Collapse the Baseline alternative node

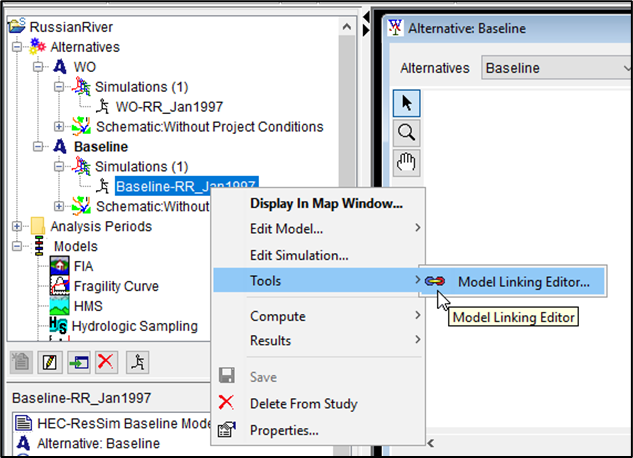coord(38,146)
